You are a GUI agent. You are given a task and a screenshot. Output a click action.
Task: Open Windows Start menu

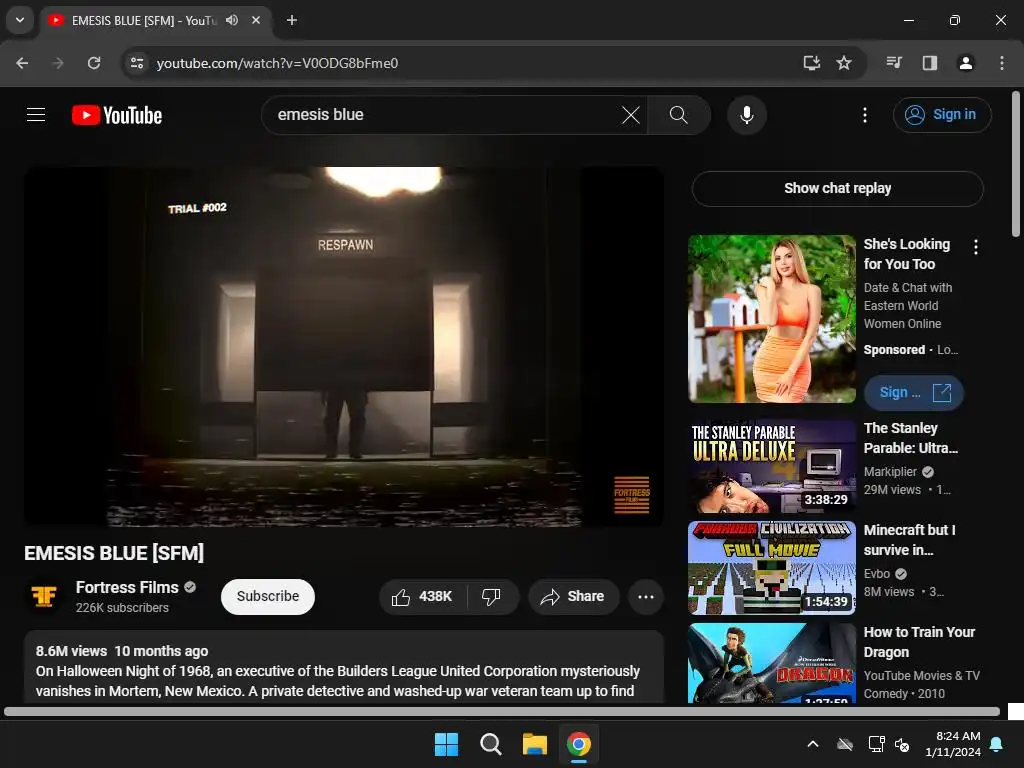(447, 744)
